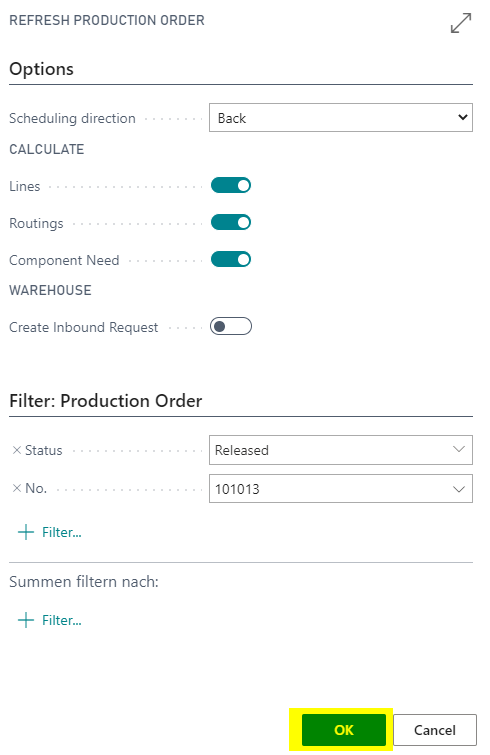Collapse the Options section header
The height and width of the screenshot is (755, 490).
click(41, 69)
